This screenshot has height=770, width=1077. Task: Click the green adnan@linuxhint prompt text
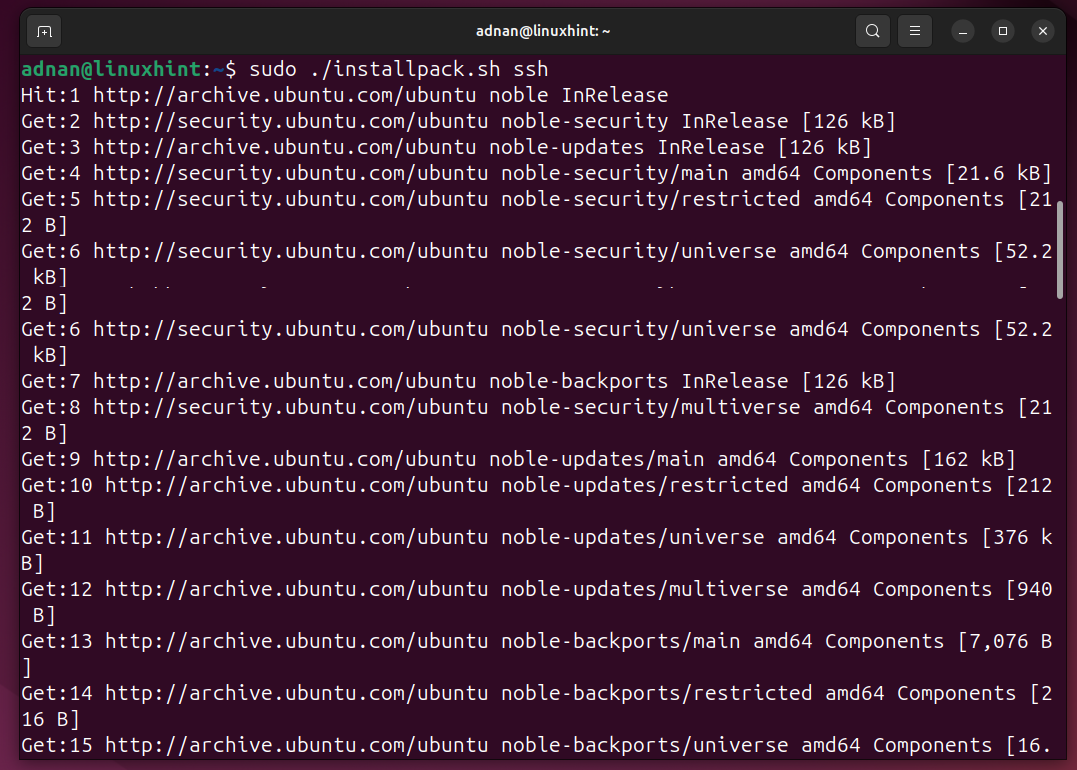[111, 69]
